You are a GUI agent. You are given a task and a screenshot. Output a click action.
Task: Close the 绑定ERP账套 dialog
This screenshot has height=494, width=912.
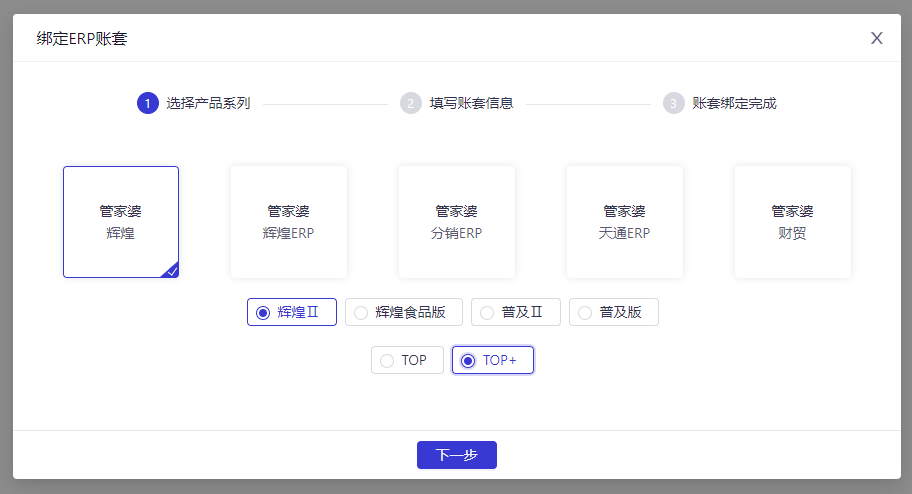point(877,38)
